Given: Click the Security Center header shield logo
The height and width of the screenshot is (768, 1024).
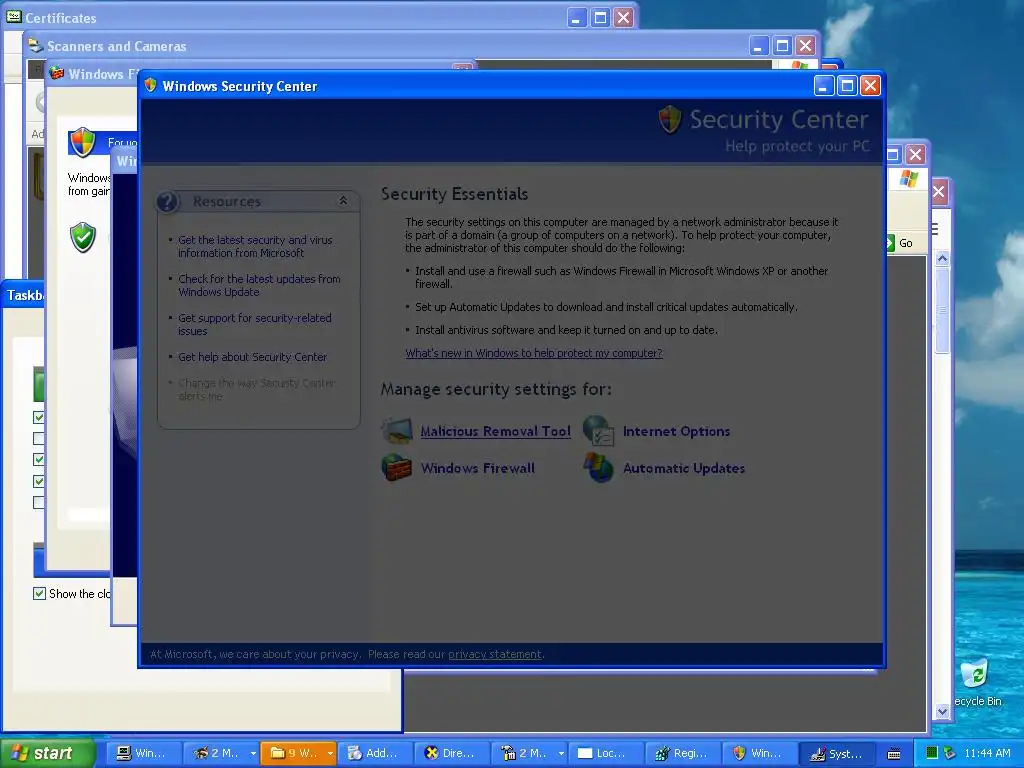Looking at the screenshot, I should [x=670, y=120].
